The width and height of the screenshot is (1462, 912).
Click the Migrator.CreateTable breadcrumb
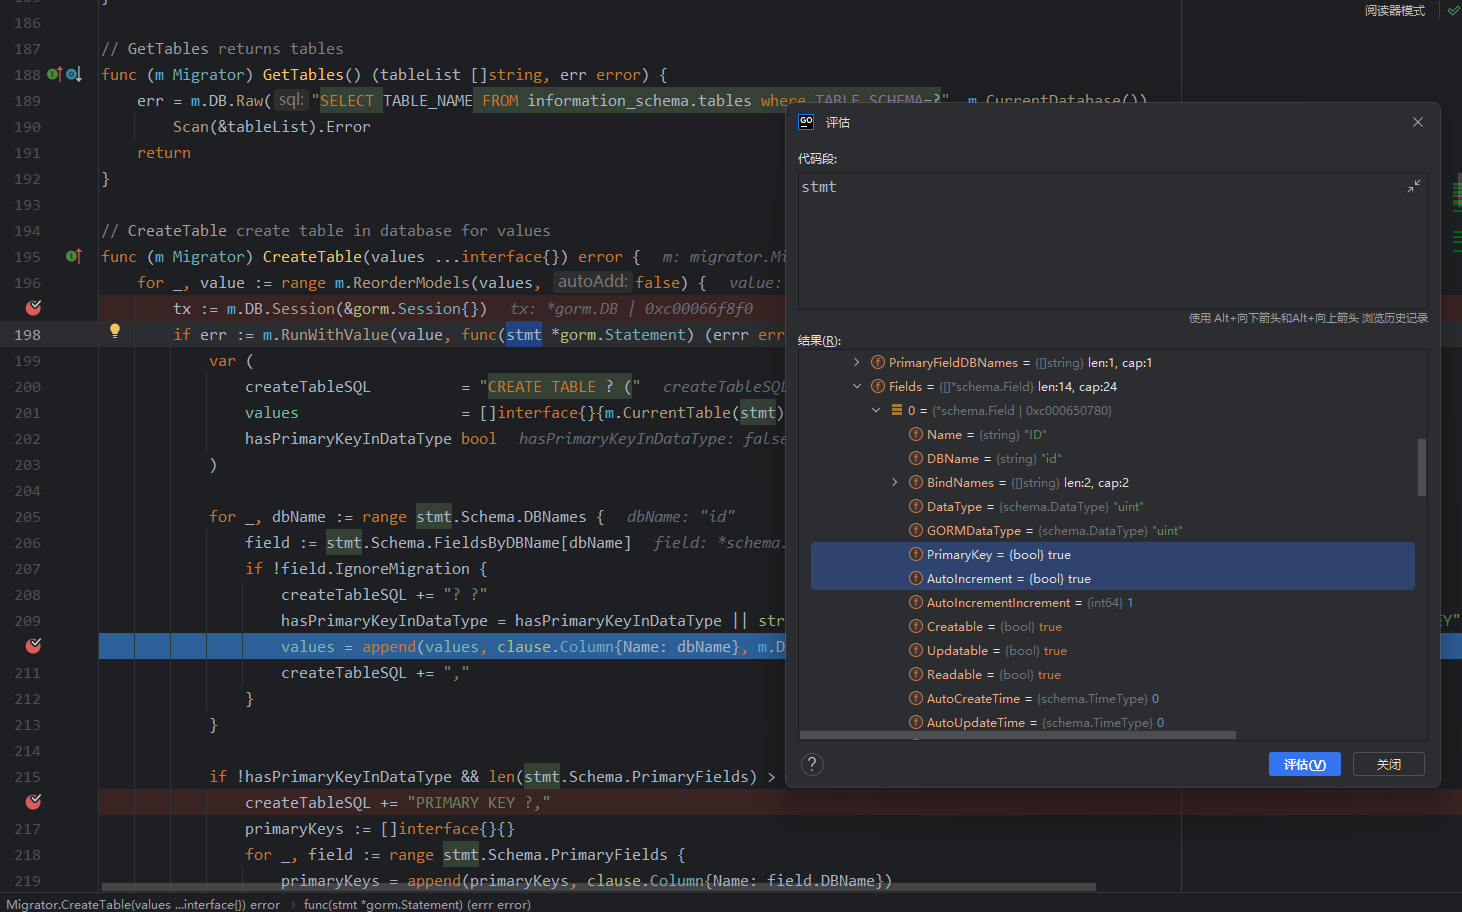coord(143,904)
